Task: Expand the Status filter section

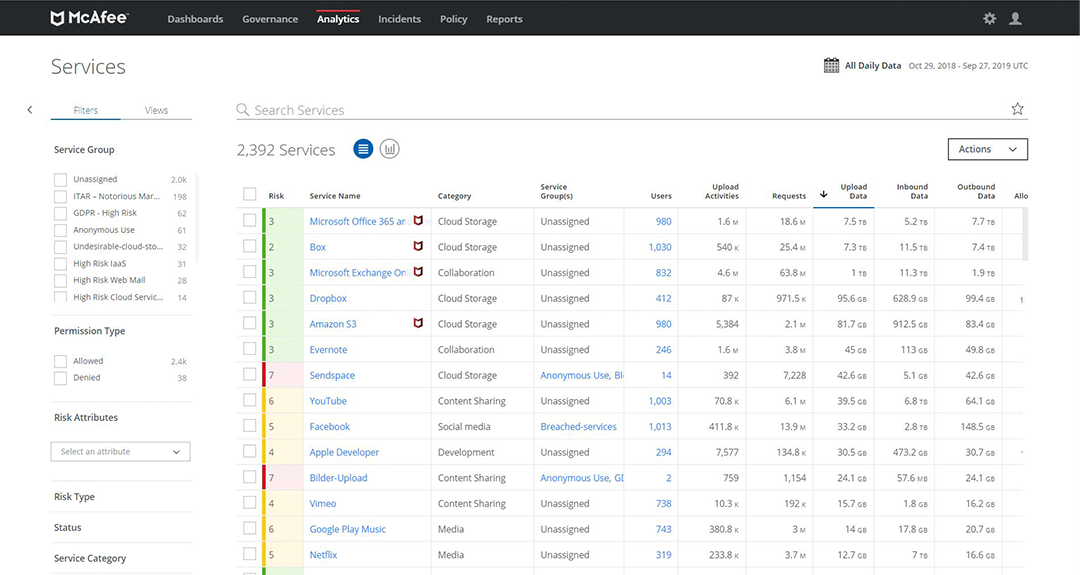Action: 68,527
